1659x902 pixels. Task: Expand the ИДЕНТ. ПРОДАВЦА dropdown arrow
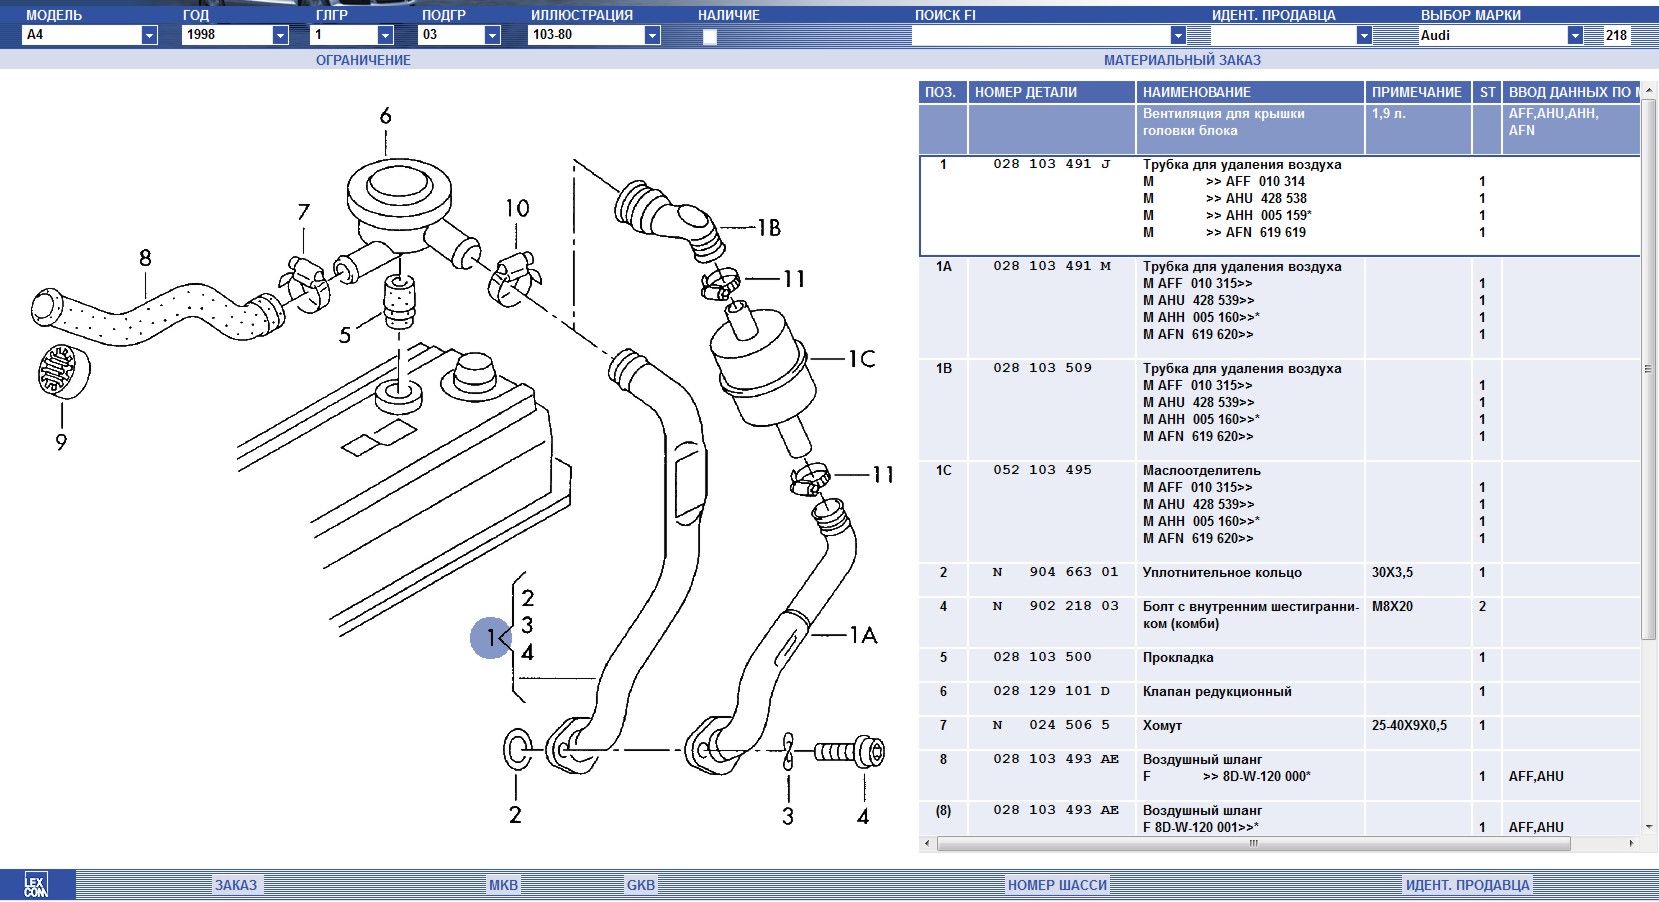pos(1364,36)
